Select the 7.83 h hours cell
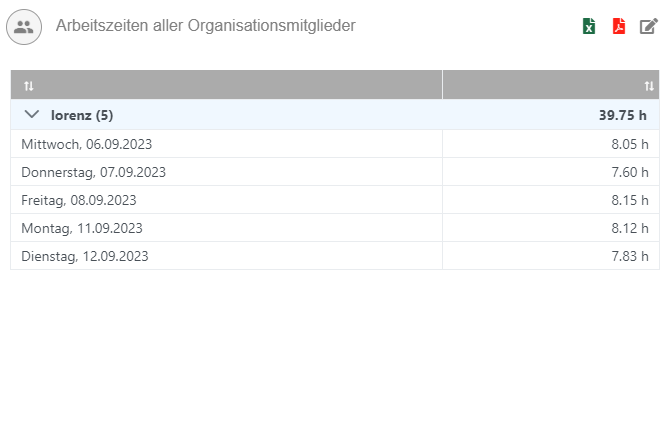672x445 pixels. 630,256
